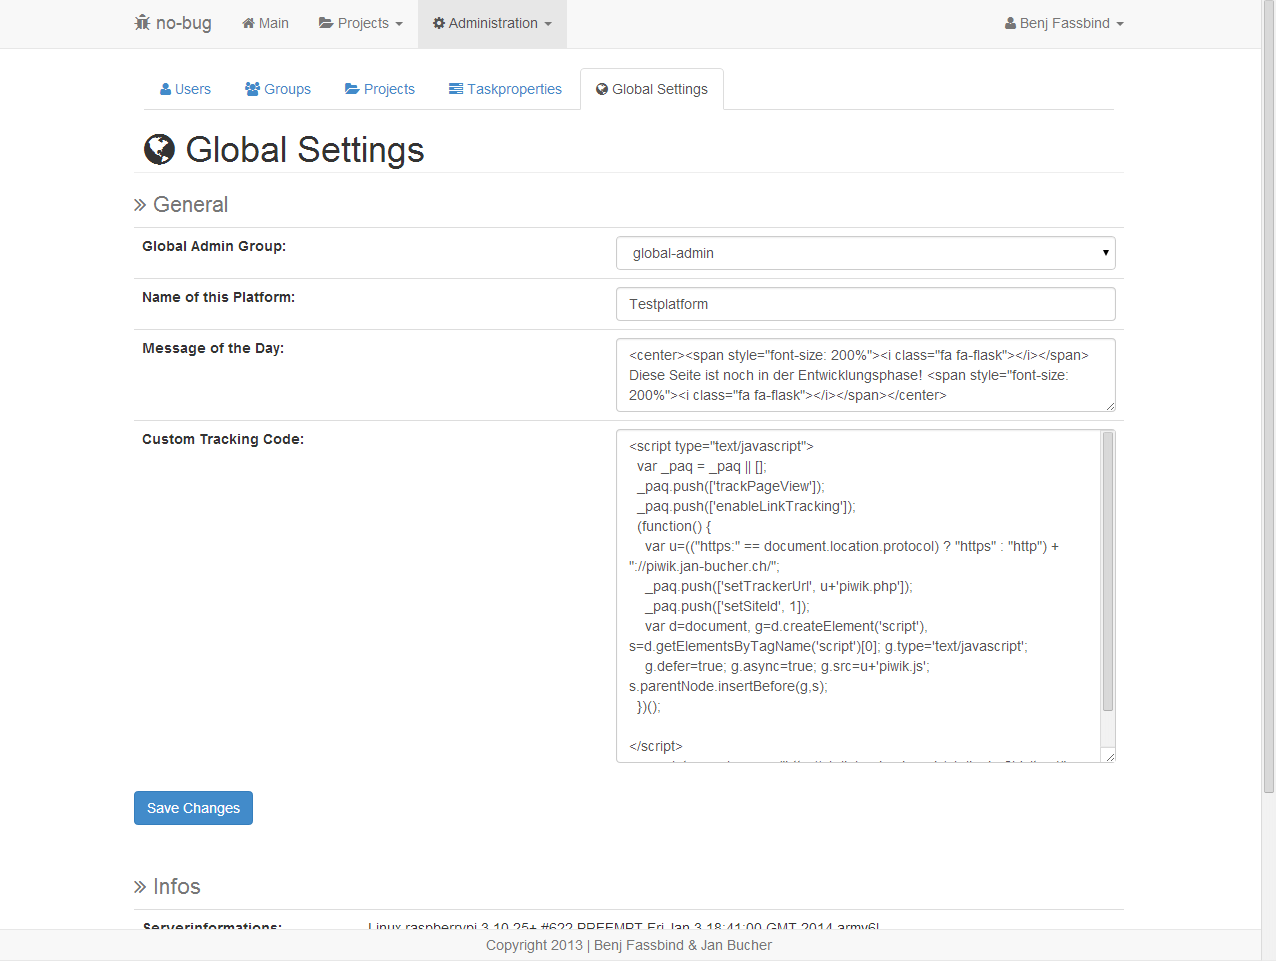1278x966 pixels.
Task: Click the no-bug logo bug icon
Action: [142, 22]
